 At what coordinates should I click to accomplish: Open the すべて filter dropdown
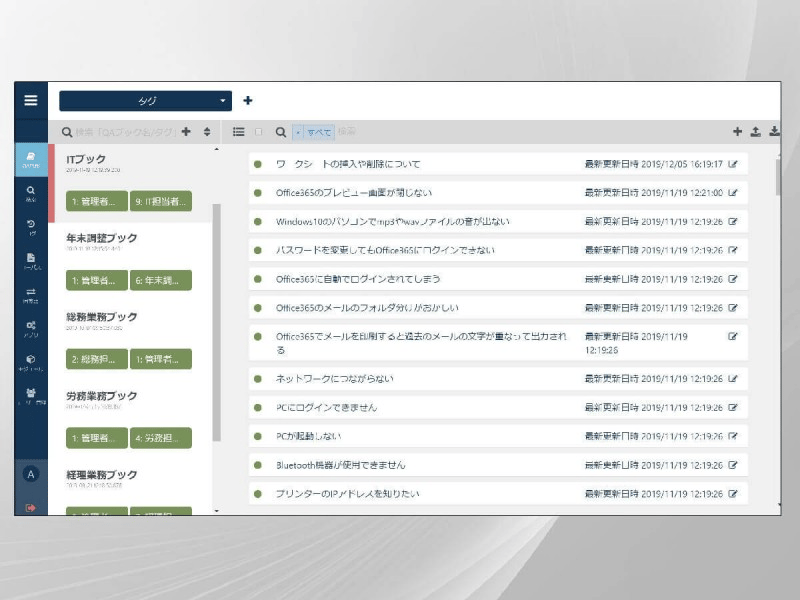pyautogui.click(x=313, y=132)
